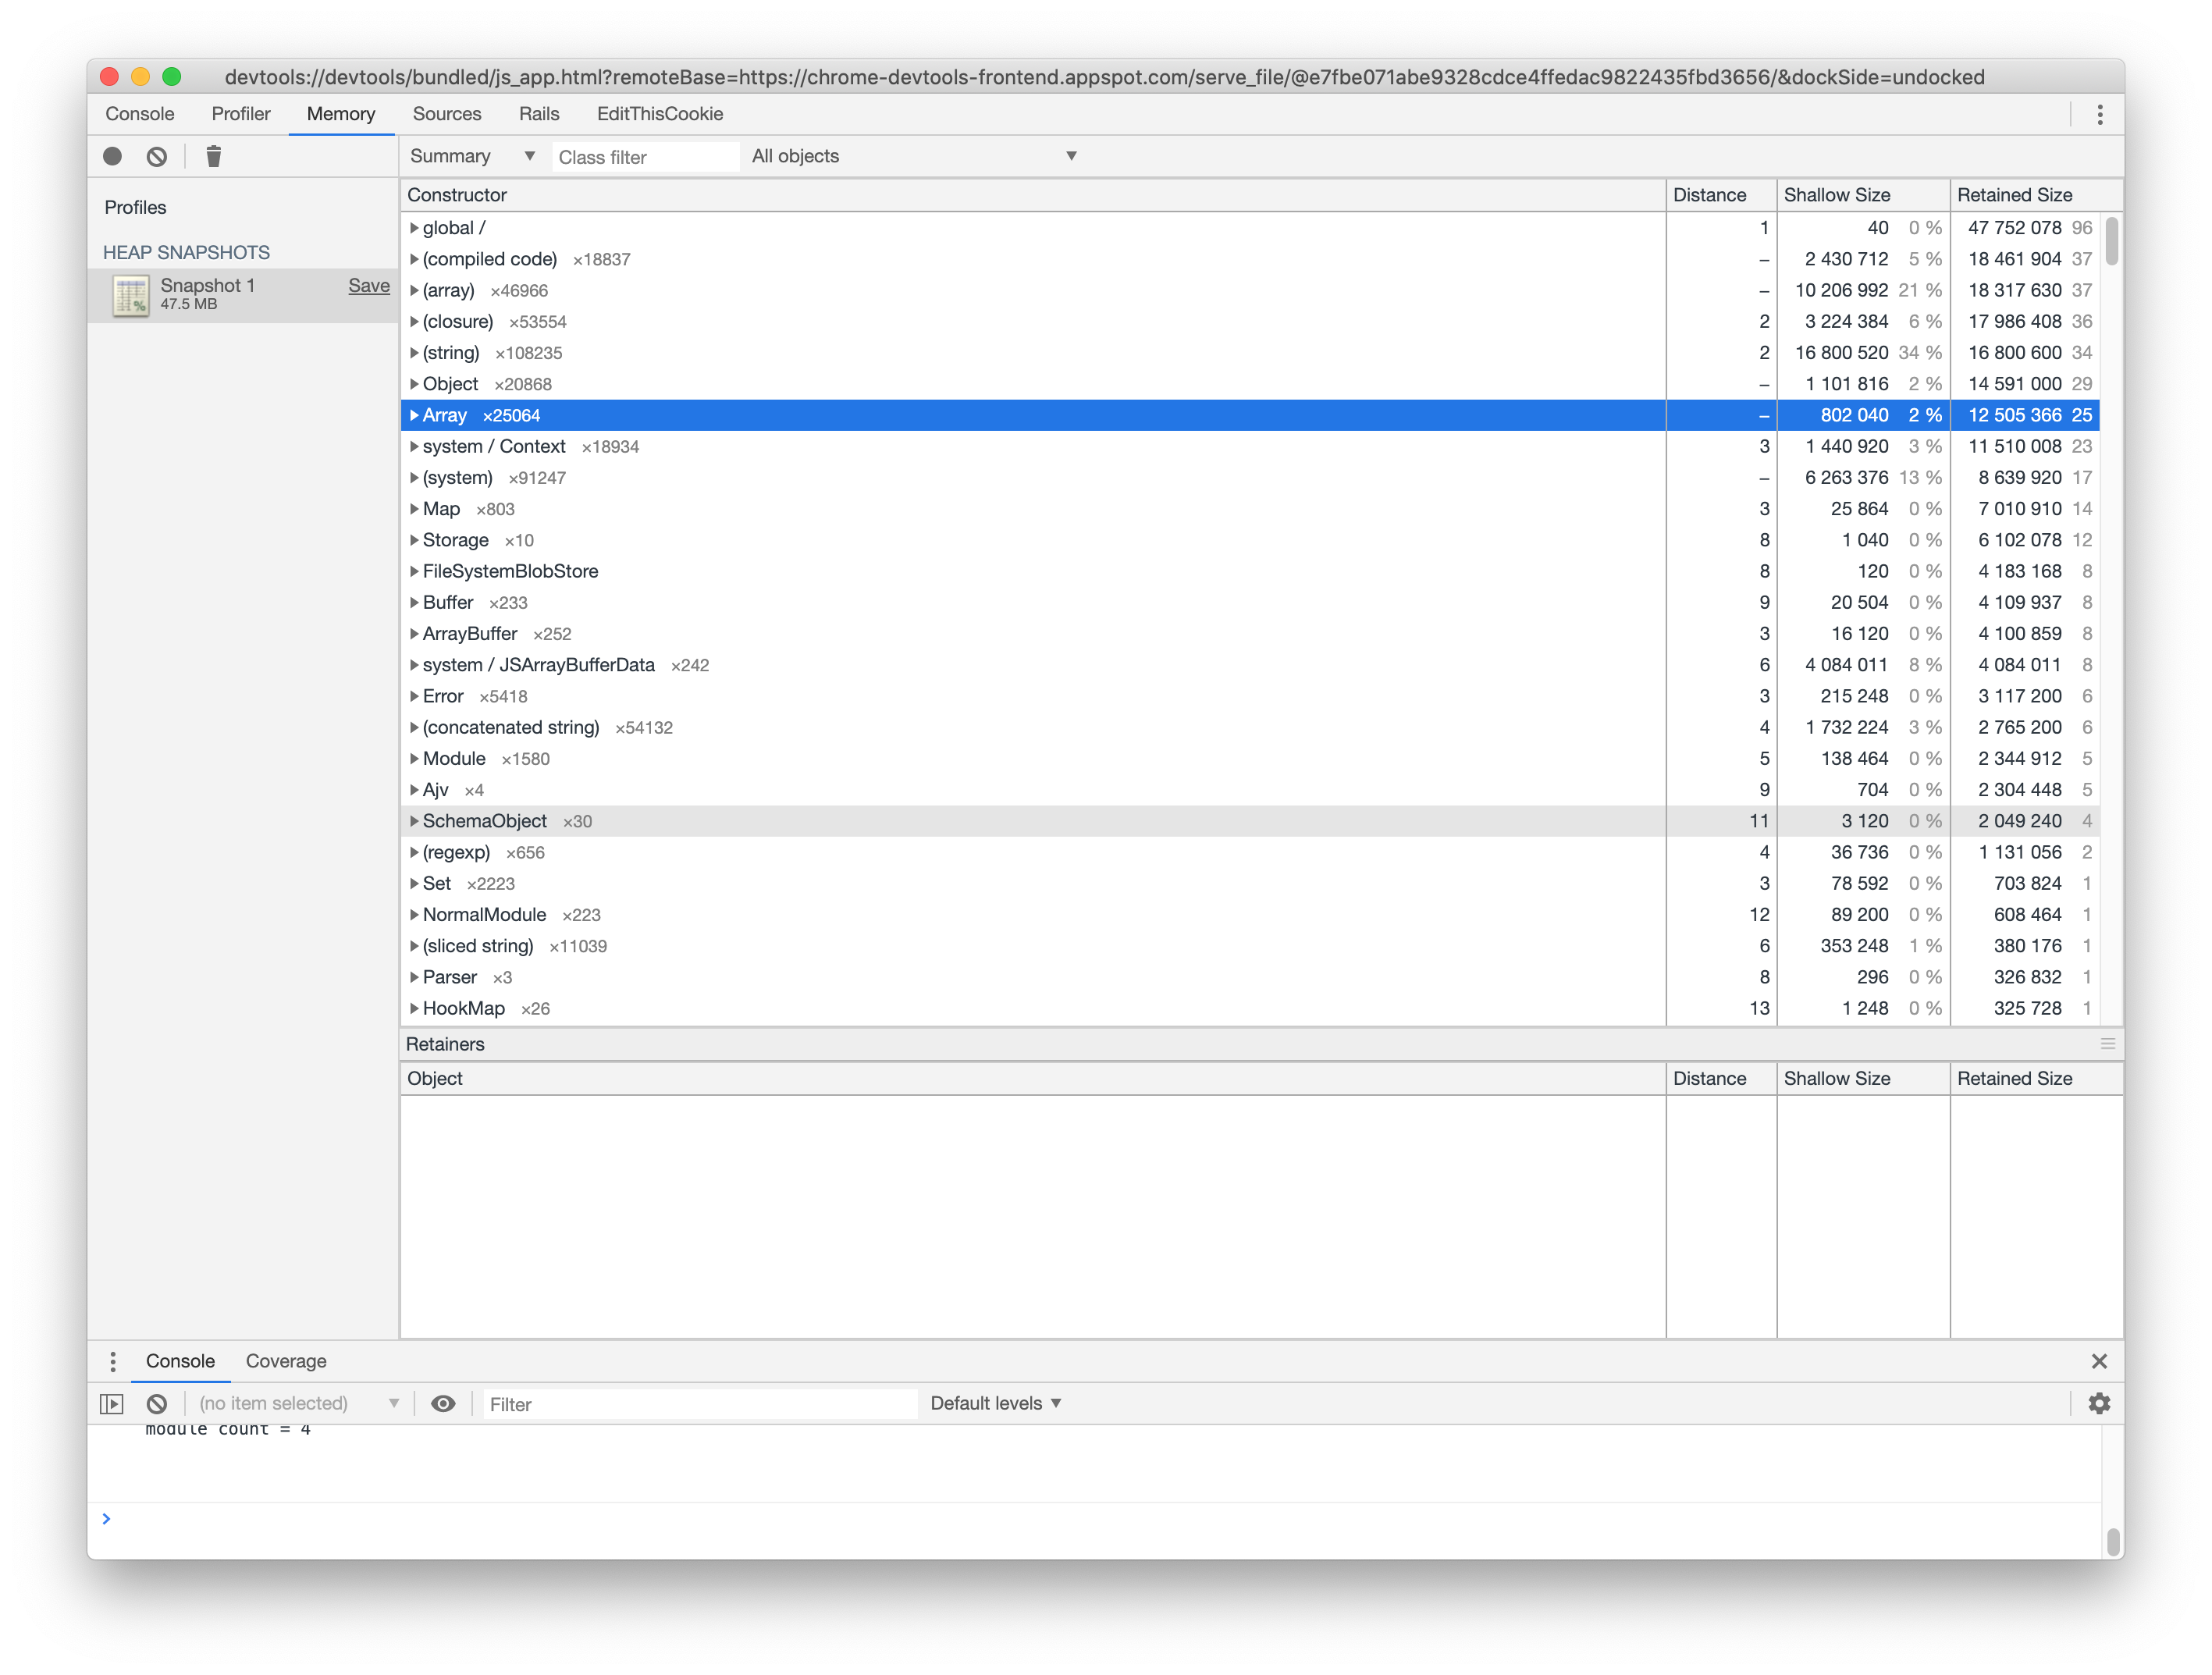This screenshot has height=1675, width=2212.
Task: Sort by the top Distance column header
Action: click(1721, 195)
